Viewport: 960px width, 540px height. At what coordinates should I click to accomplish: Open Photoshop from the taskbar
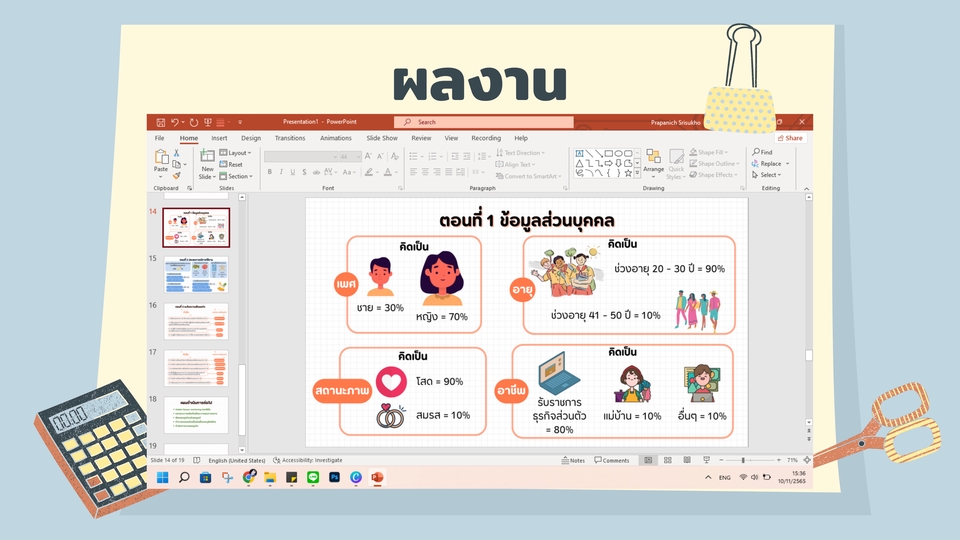click(x=334, y=478)
